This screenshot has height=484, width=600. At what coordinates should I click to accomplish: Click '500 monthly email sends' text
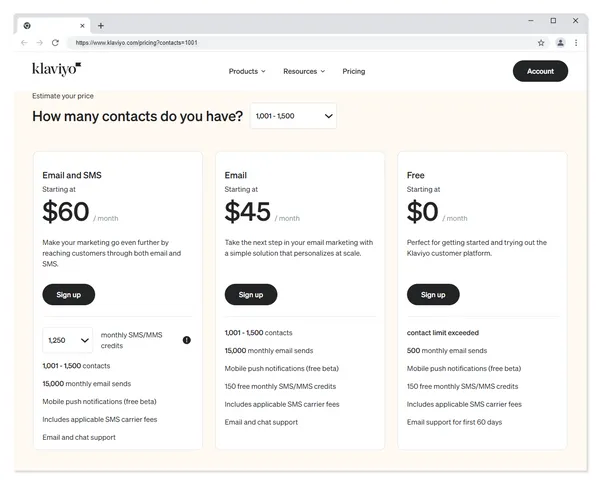click(447, 351)
